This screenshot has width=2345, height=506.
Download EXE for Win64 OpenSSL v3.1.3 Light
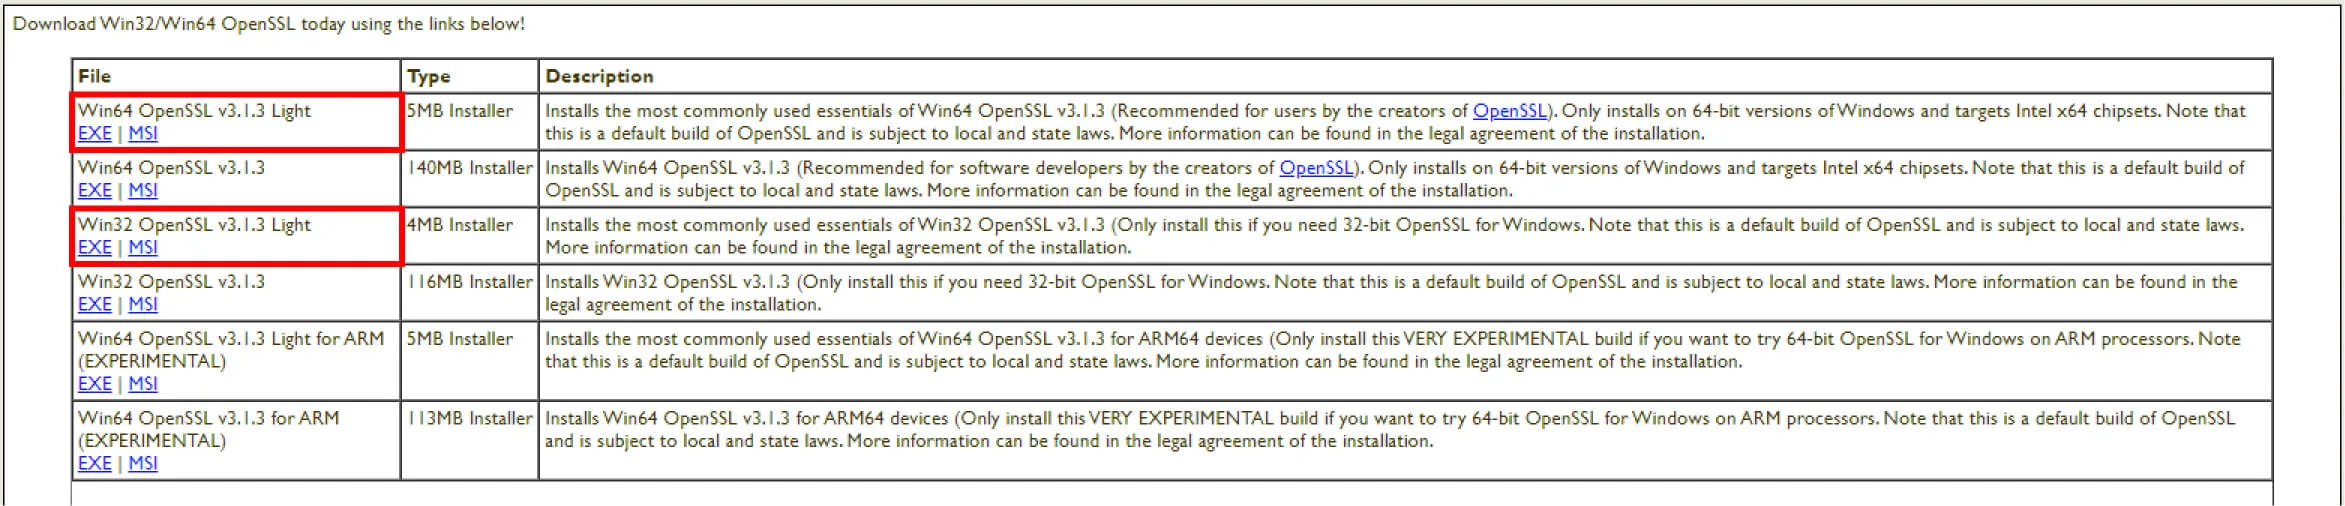click(x=95, y=133)
